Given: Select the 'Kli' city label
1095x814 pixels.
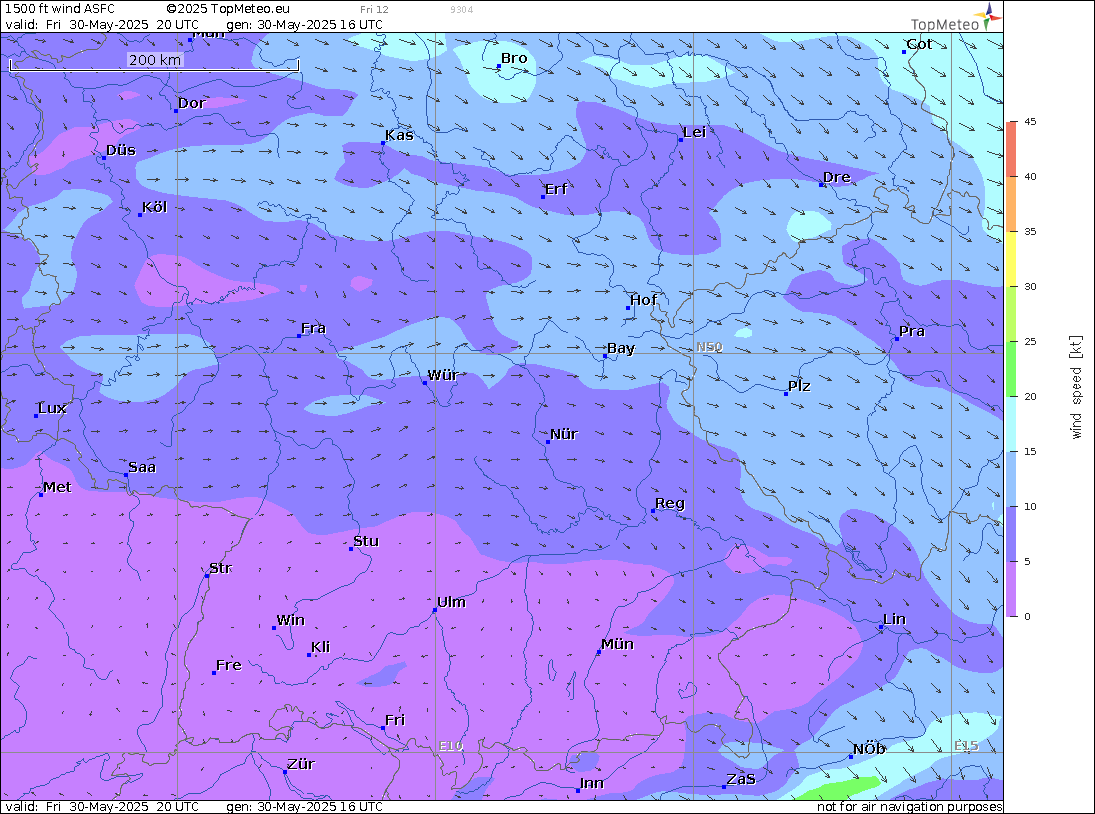Looking at the screenshot, I should click(x=321, y=647).
